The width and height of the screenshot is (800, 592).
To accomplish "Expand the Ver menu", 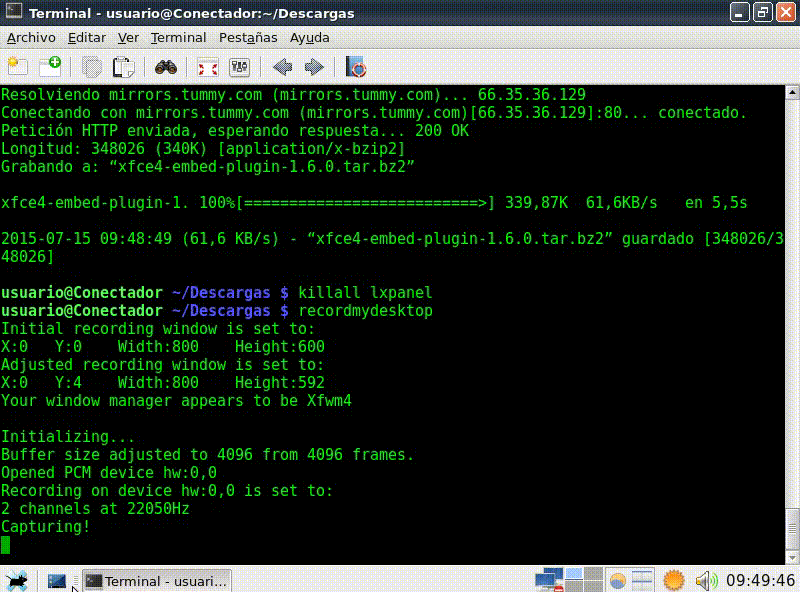I will point(128,37).
